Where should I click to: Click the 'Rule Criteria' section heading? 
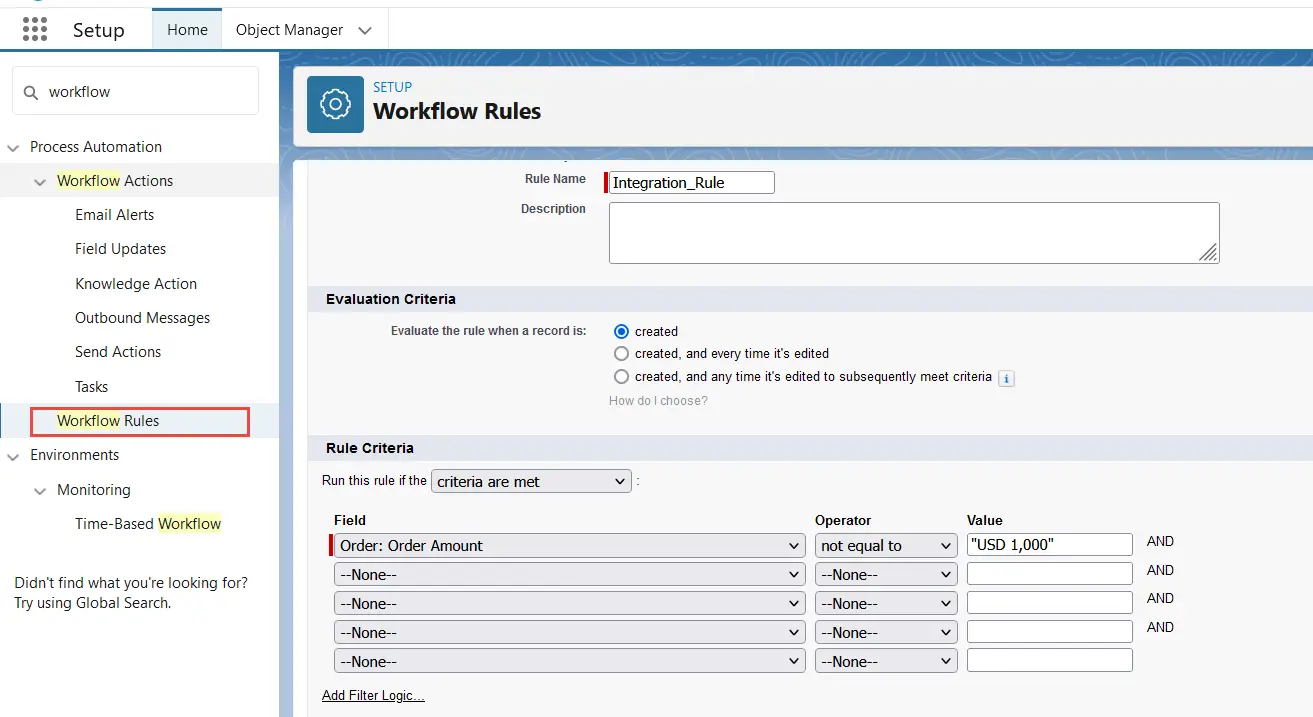[x=370, y=448]
